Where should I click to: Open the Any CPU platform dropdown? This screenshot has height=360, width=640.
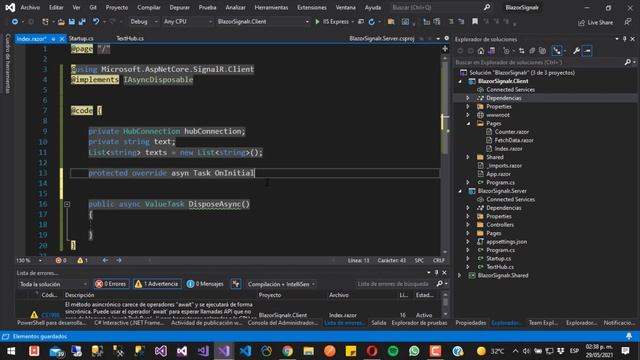188,22
